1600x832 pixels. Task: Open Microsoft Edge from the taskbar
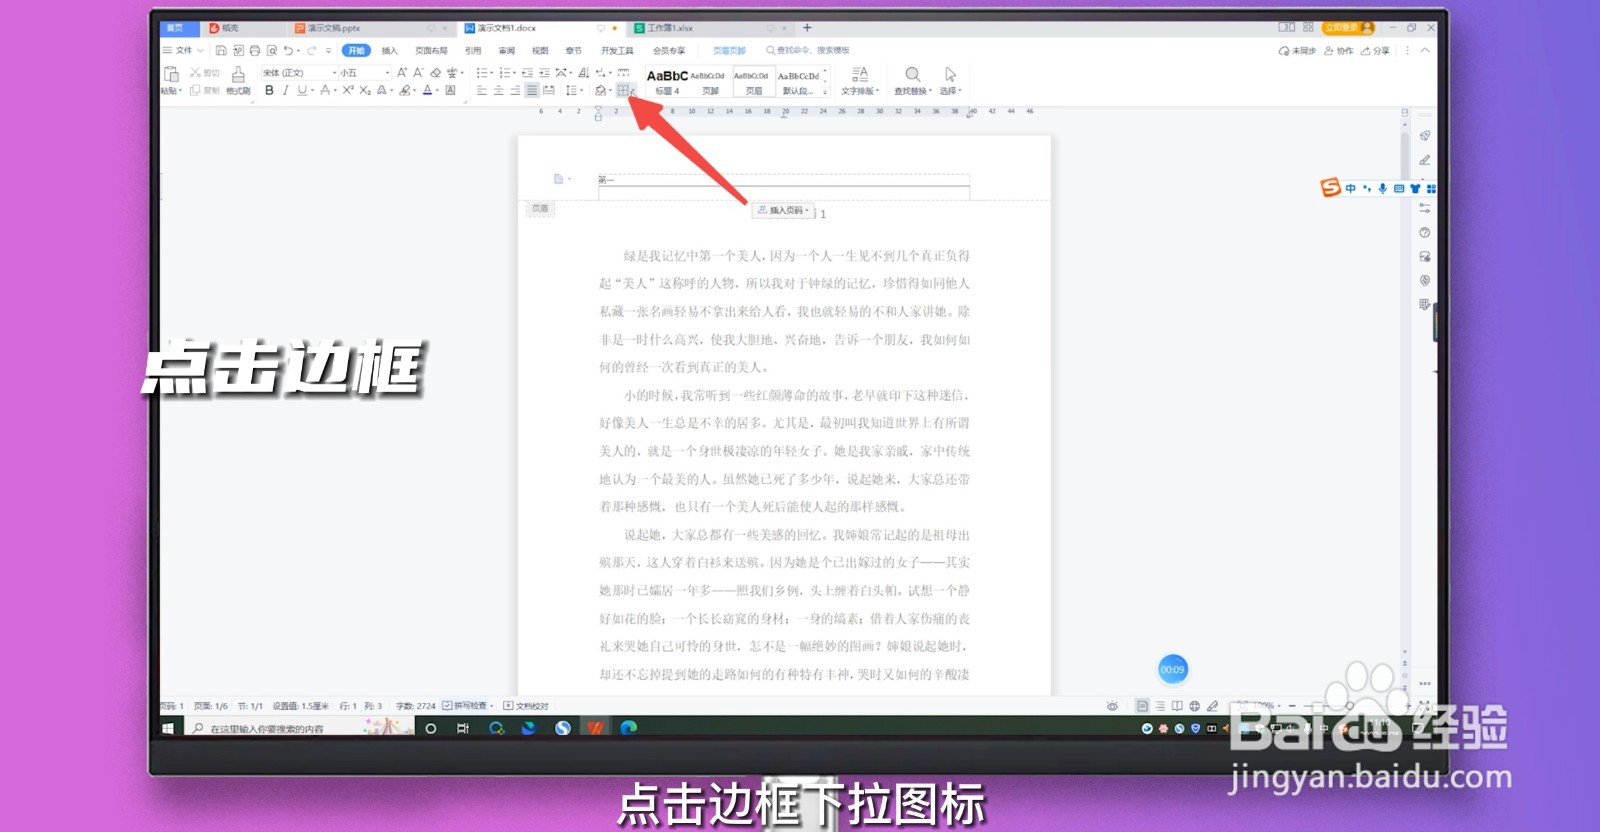click(628, 728)
